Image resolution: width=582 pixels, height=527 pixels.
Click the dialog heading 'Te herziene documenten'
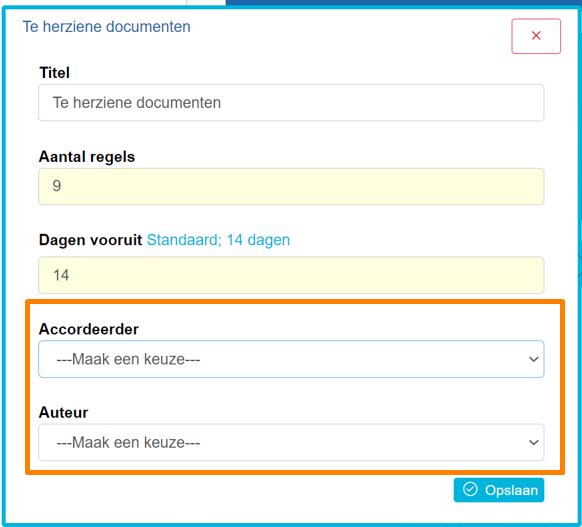[107, 27]
